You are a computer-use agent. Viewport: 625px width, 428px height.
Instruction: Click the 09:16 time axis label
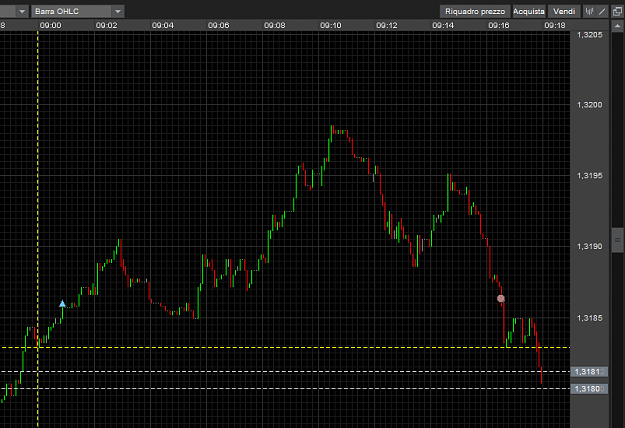click(499, 26)
